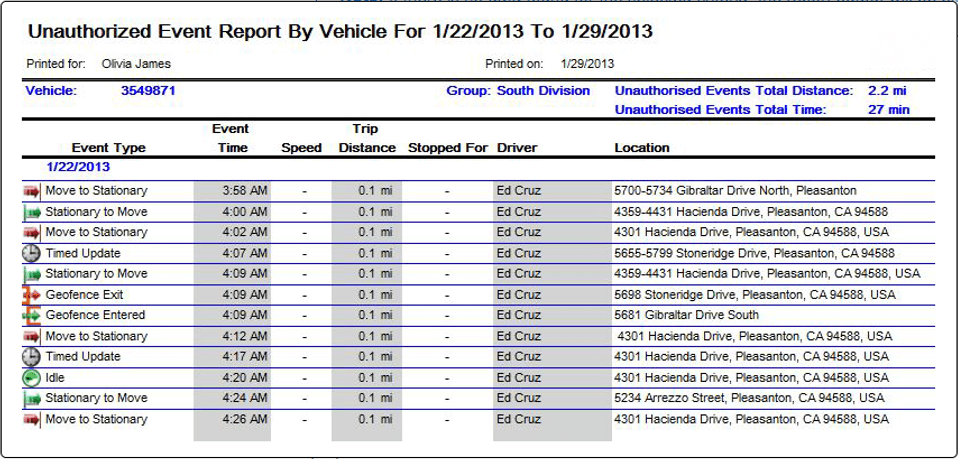This screenshot has width=958, height=459.
Task: Click the Location column header
Action: coord(642,148)
